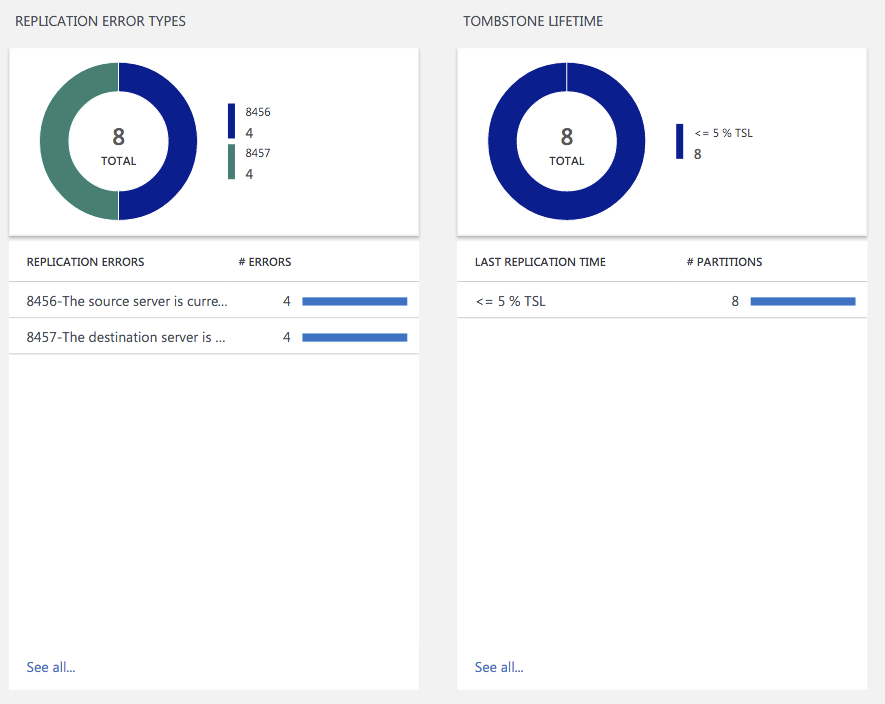Viewport: 885px width, 704px height.
Task: Open See all under replication errors
Action: tap(50, 667)
